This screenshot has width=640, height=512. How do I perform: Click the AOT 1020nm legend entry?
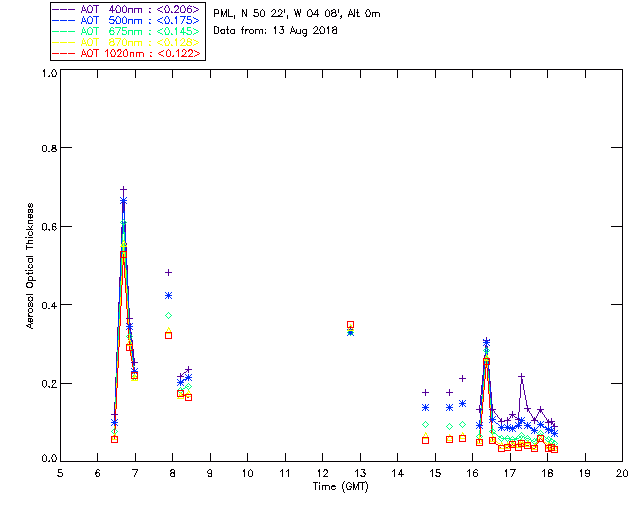click(127, 53)
